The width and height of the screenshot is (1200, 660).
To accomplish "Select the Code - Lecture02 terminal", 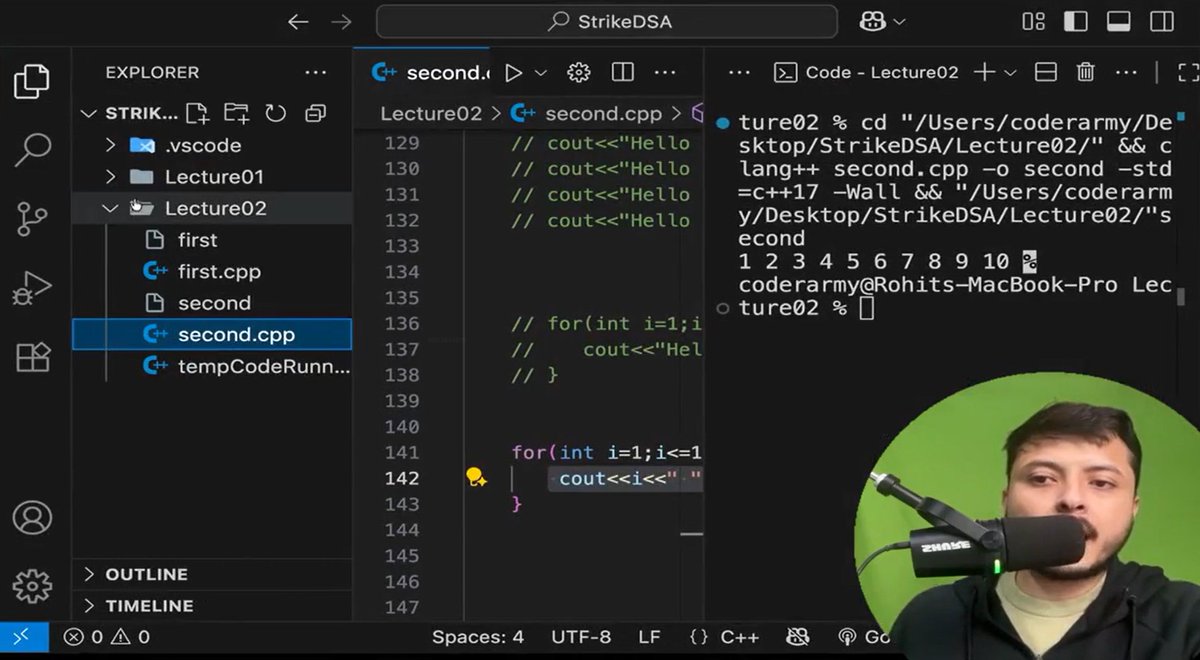I will point(867,72).
